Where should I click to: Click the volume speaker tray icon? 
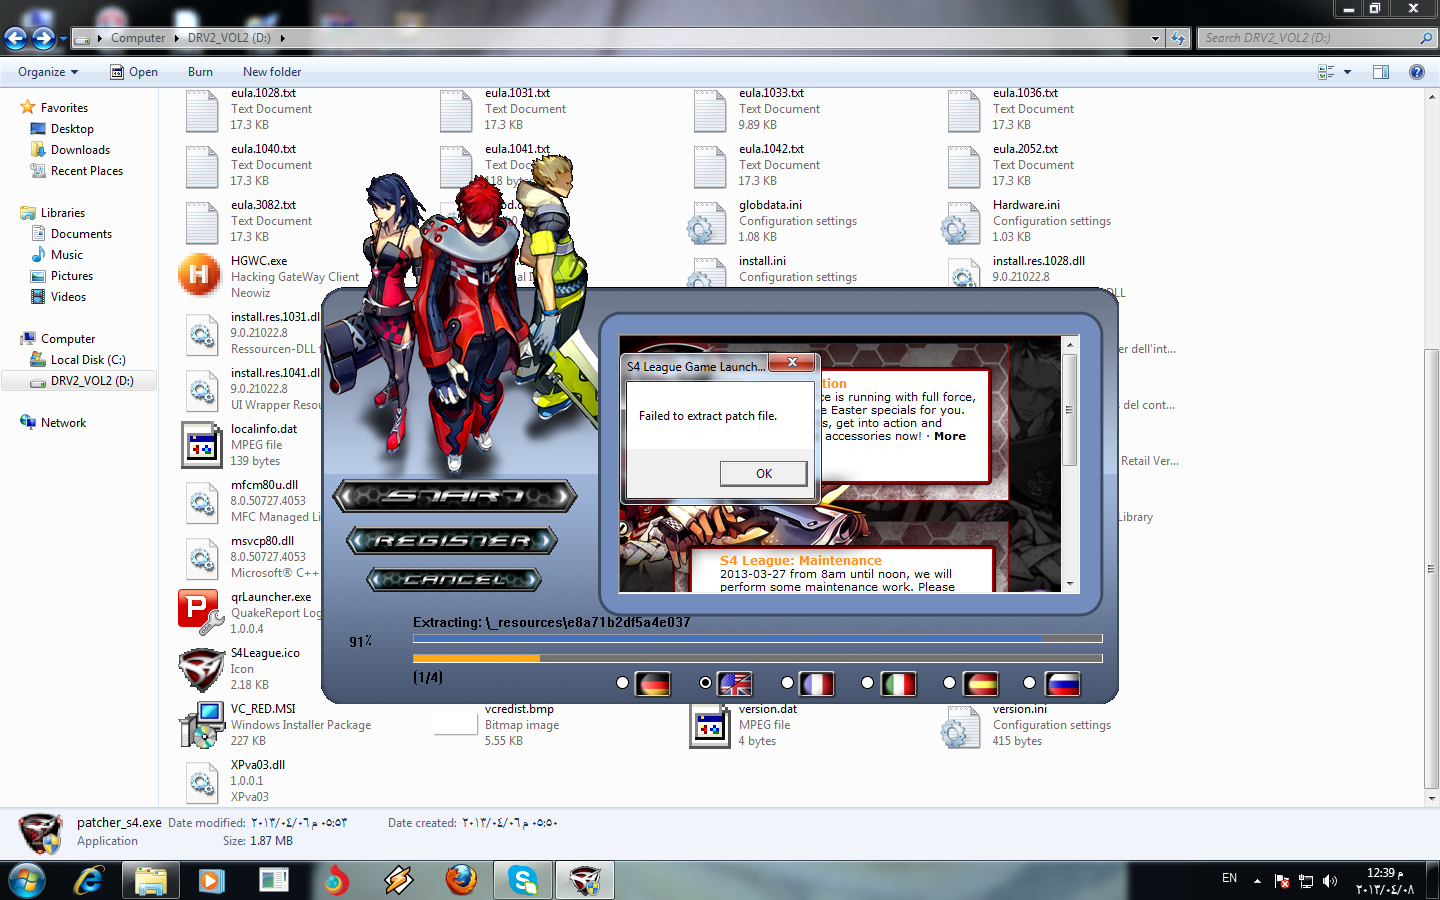1330,881
